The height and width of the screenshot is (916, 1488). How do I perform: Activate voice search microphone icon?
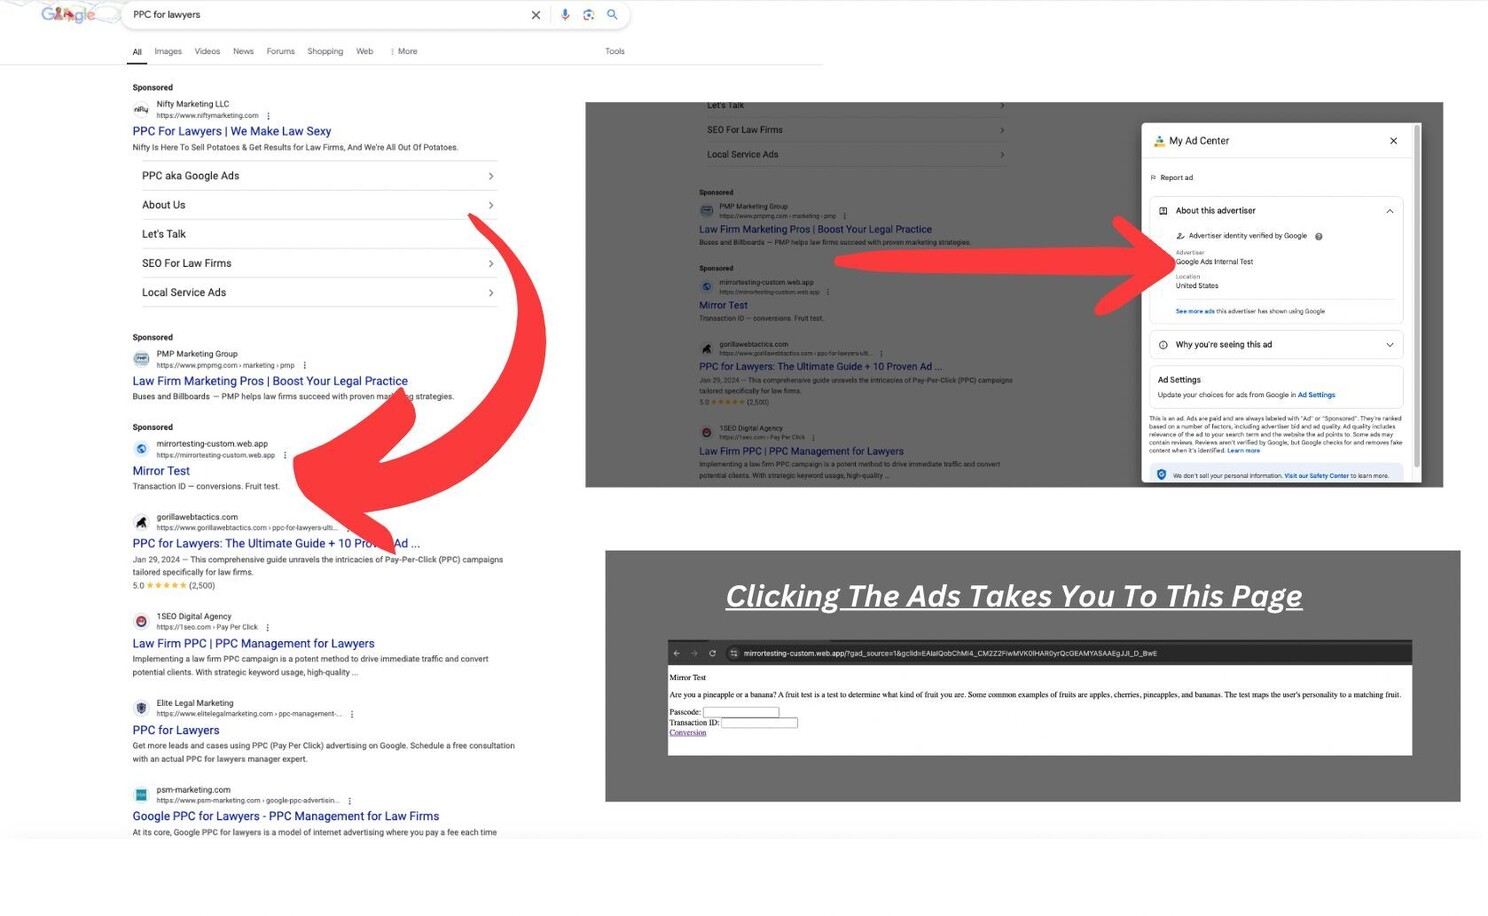tap(566, 15)
